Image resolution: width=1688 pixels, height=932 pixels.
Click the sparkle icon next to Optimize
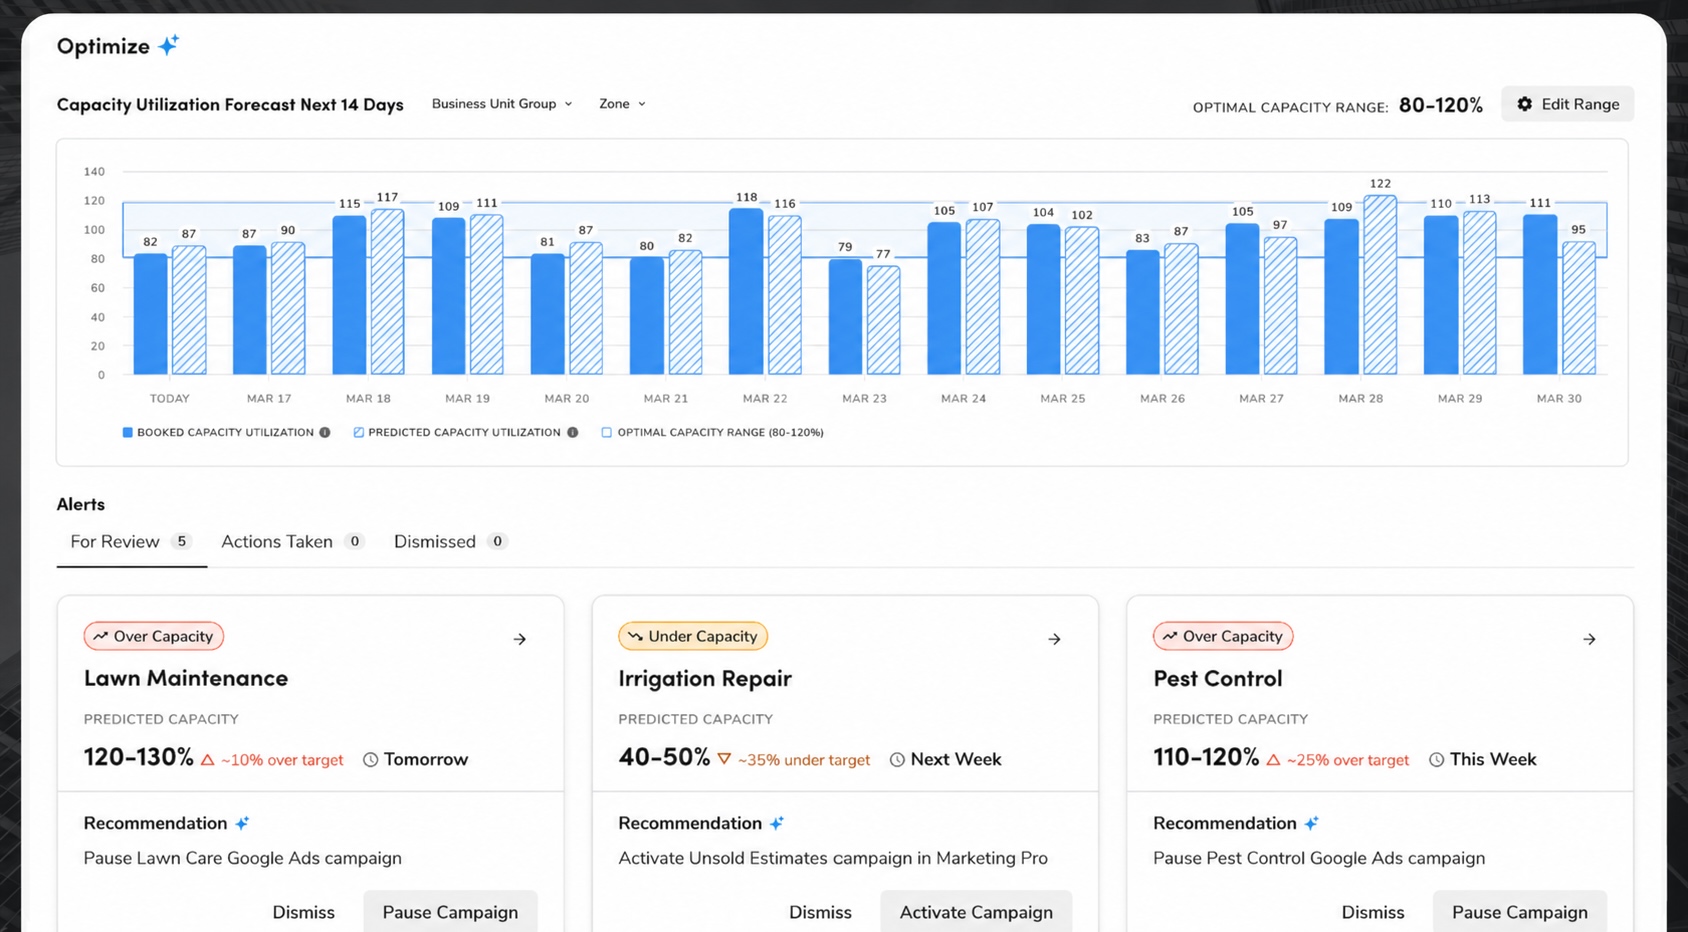point(169,45)
